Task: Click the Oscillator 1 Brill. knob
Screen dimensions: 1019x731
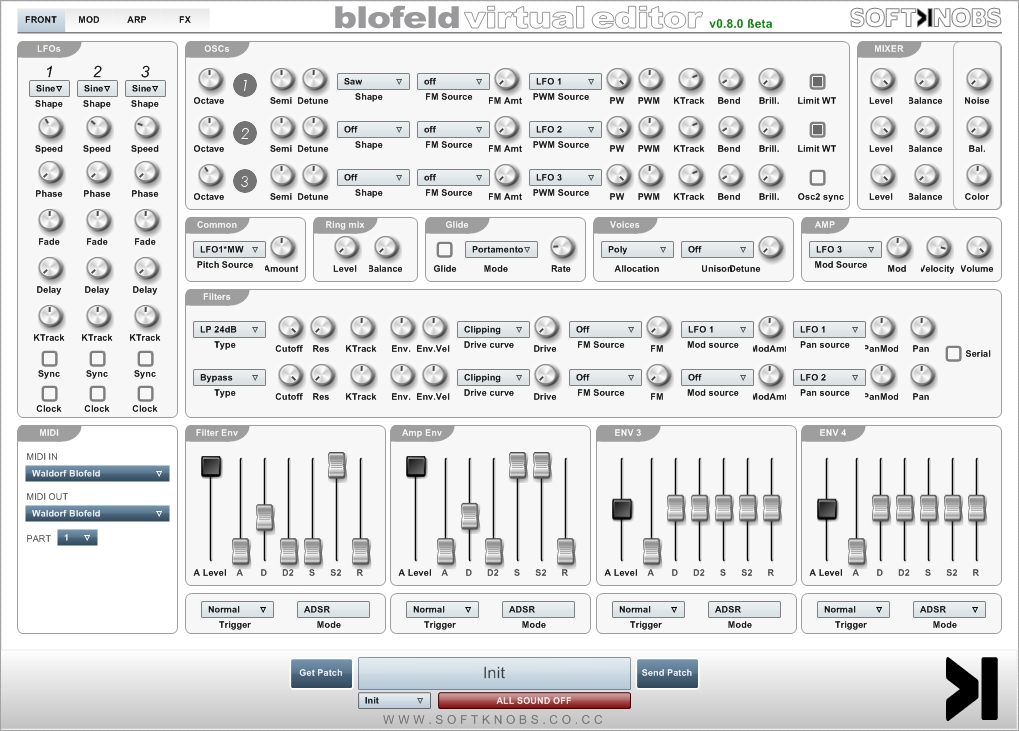Action: pyautogui.click(x=769, y=80)
